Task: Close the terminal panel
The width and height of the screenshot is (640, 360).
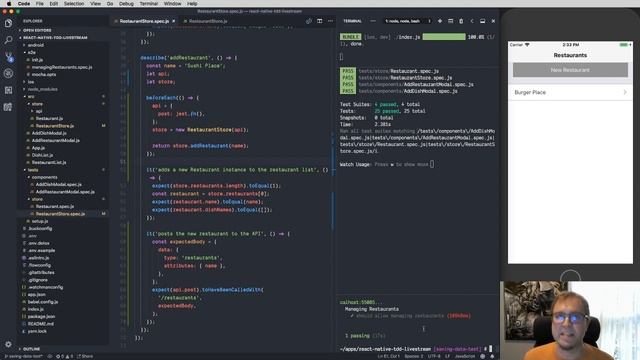Action: pos(493,21)
